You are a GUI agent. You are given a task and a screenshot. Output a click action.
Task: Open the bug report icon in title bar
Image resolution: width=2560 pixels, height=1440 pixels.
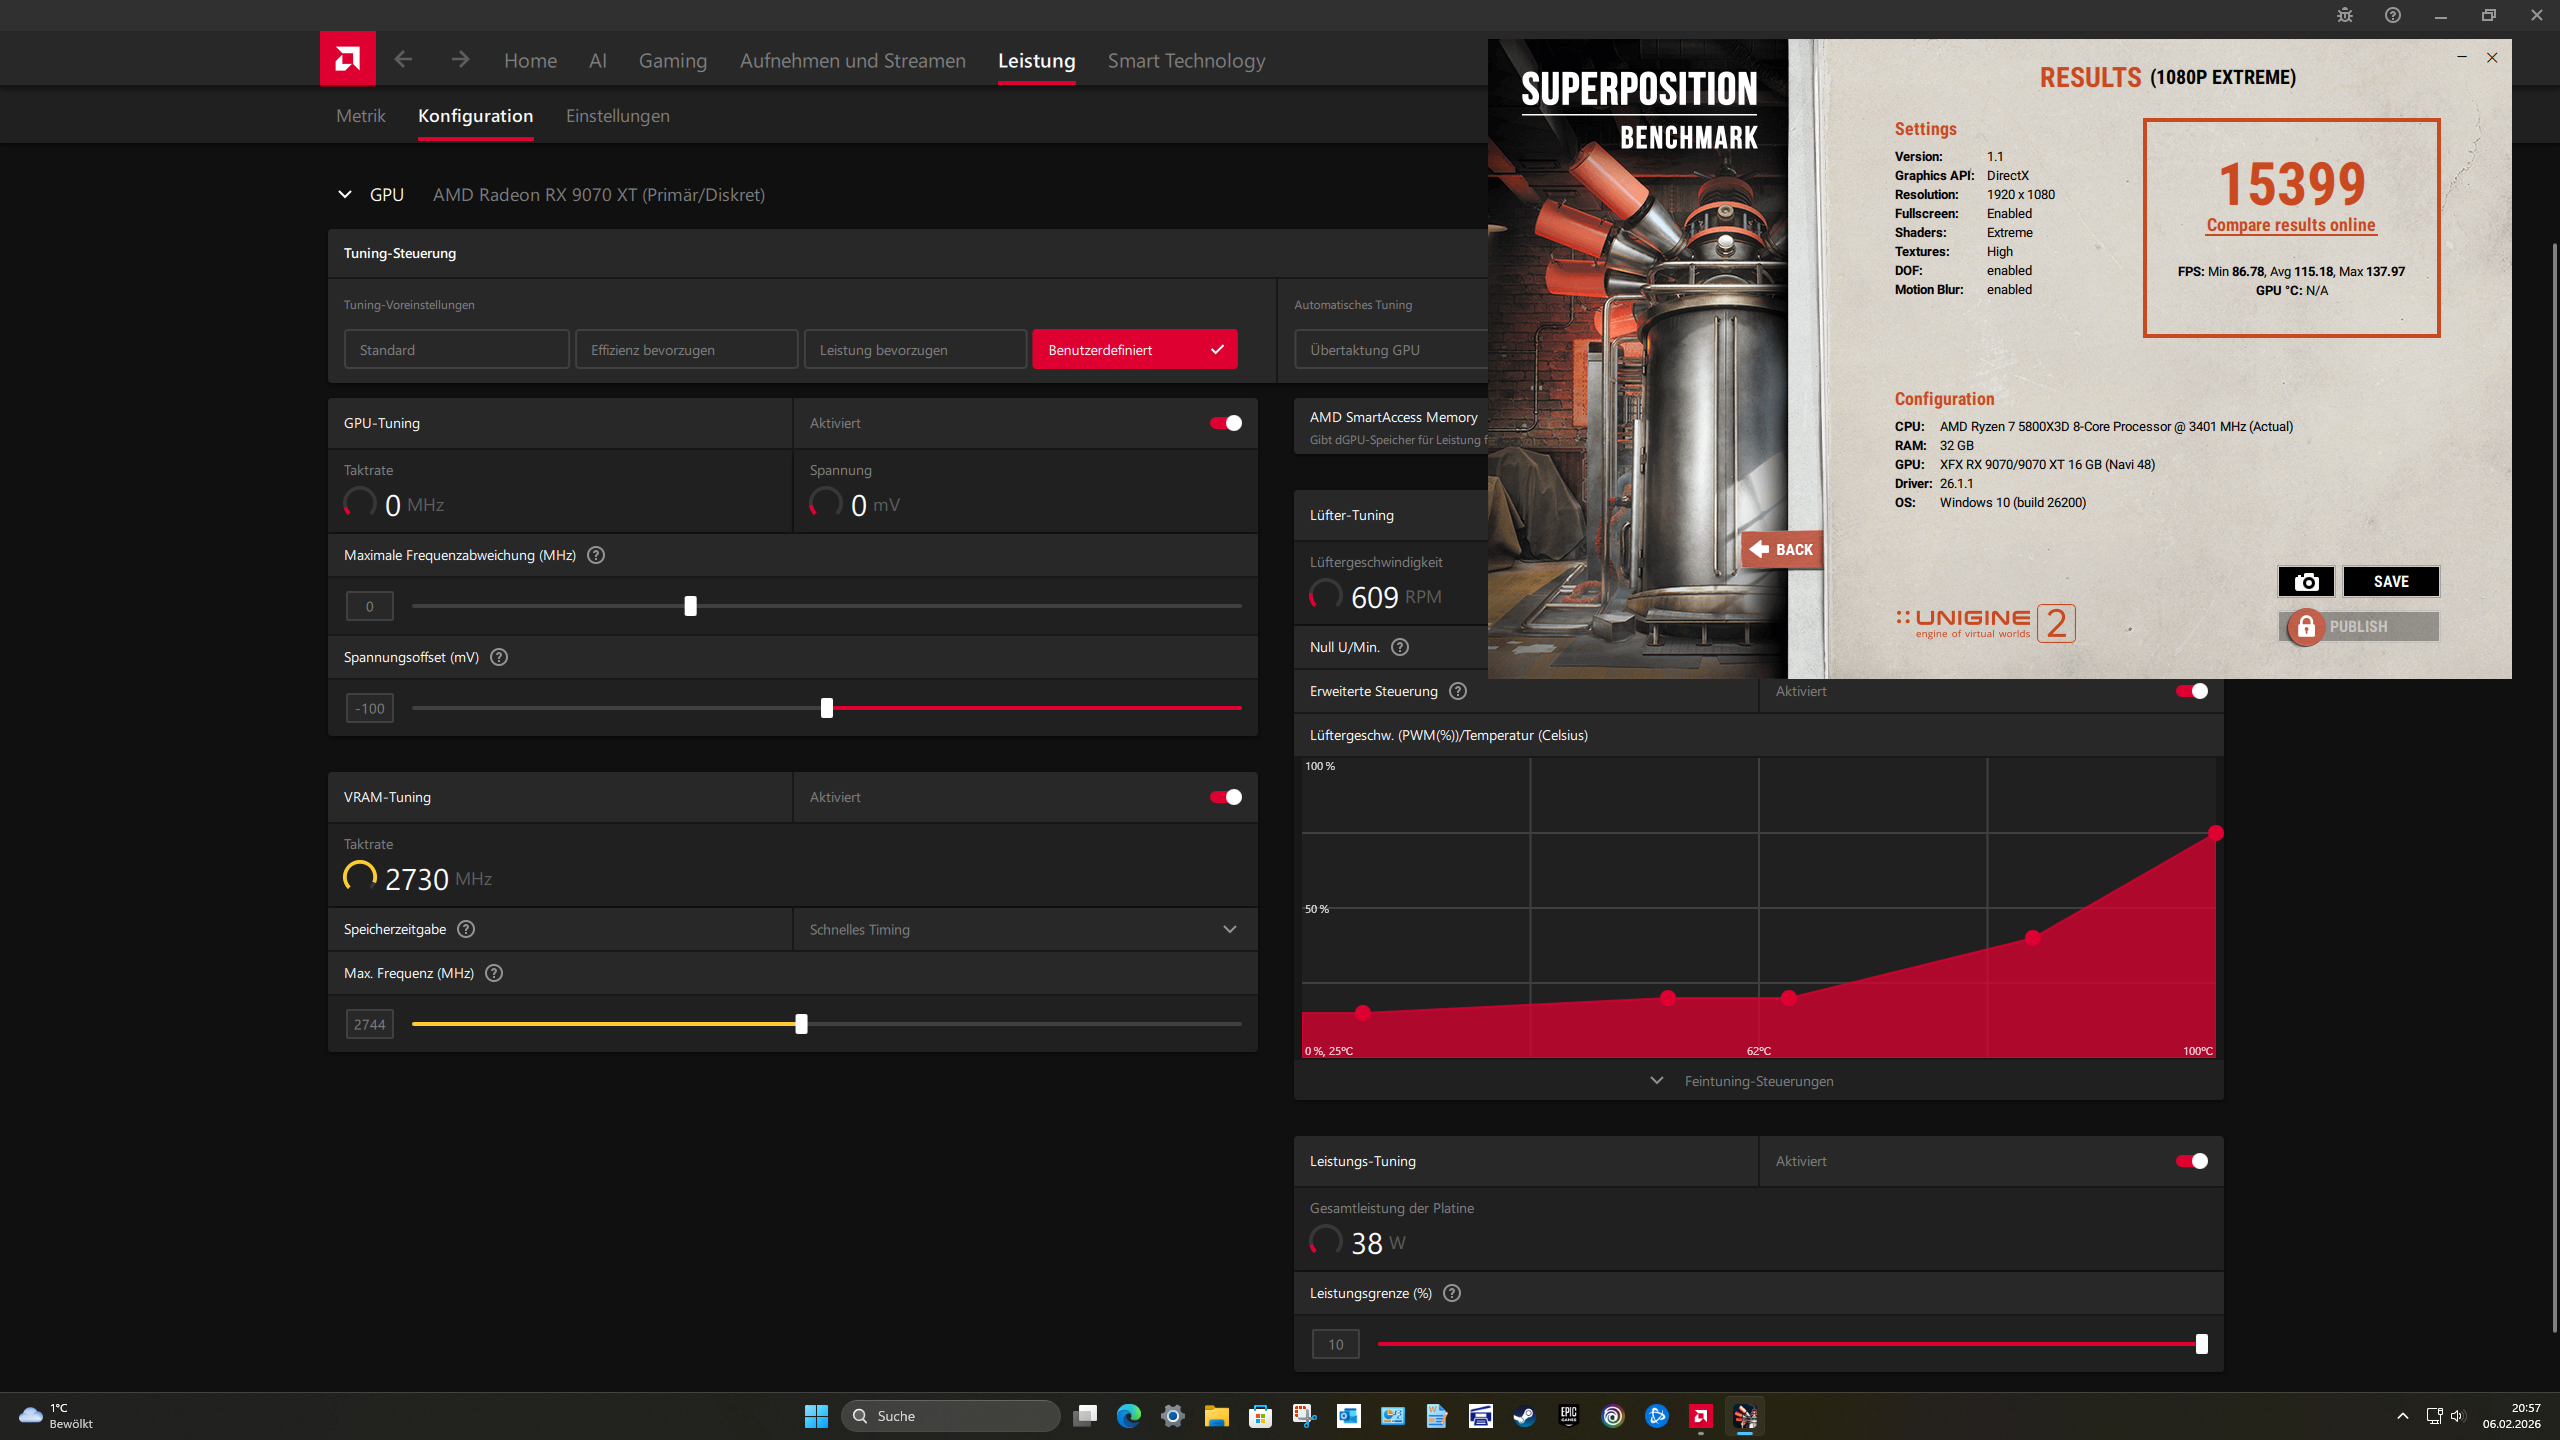[x=2345, y=15]
